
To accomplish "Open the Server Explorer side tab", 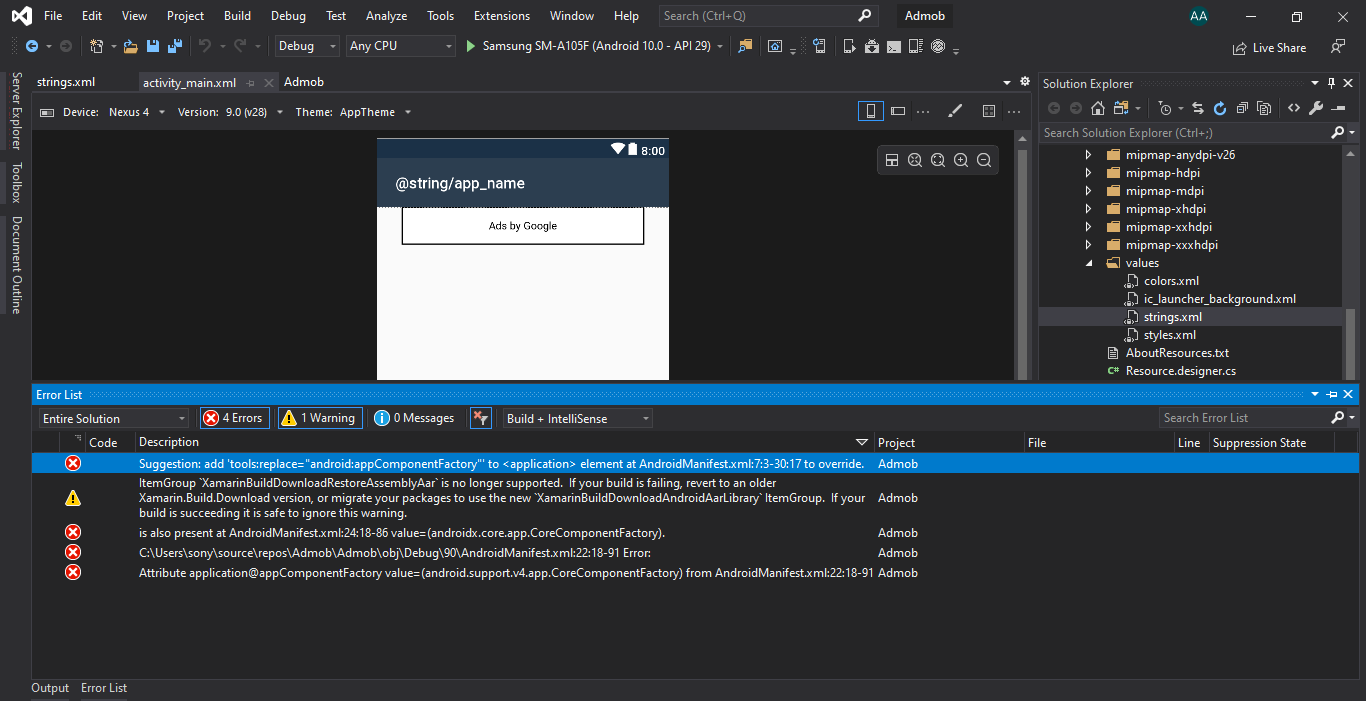I will point(15,111).
